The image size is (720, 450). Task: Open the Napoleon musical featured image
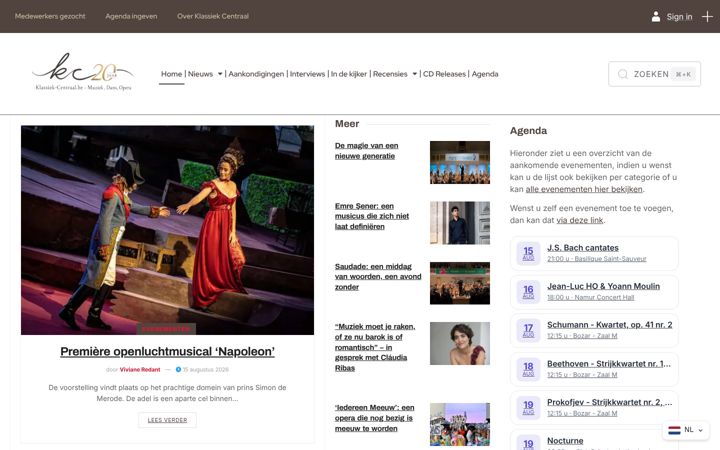(167, 230)
